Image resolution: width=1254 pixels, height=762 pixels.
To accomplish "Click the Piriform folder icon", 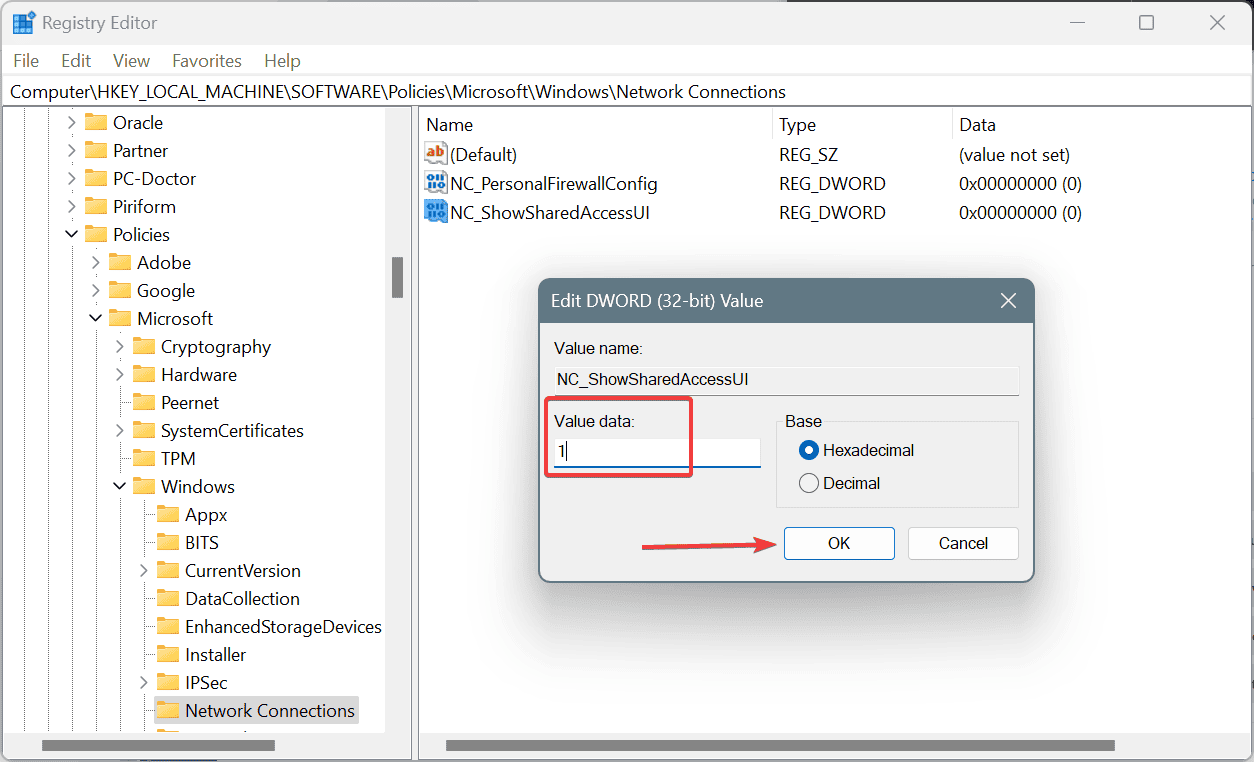I will pos(96,206).
